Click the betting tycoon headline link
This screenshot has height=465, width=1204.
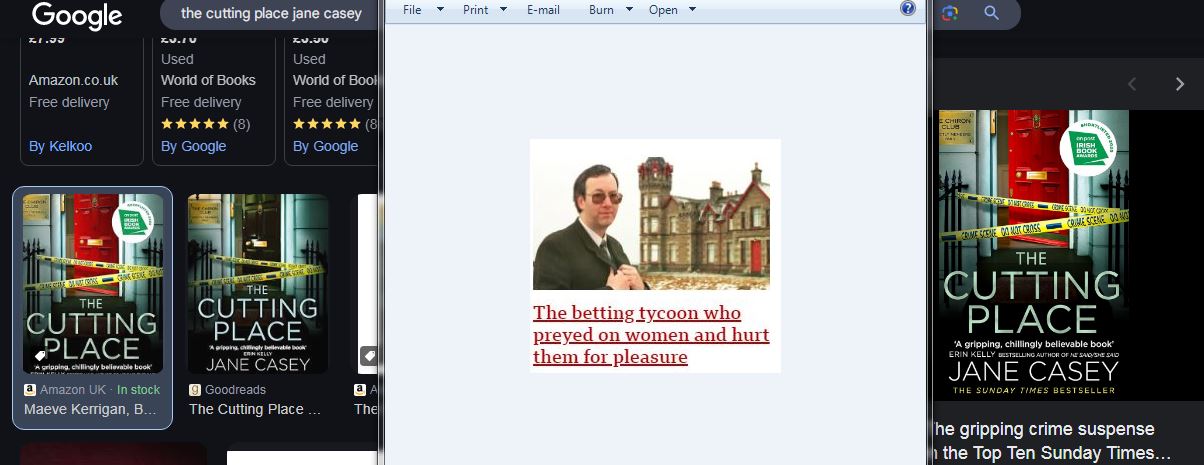(x=651, y=335)
